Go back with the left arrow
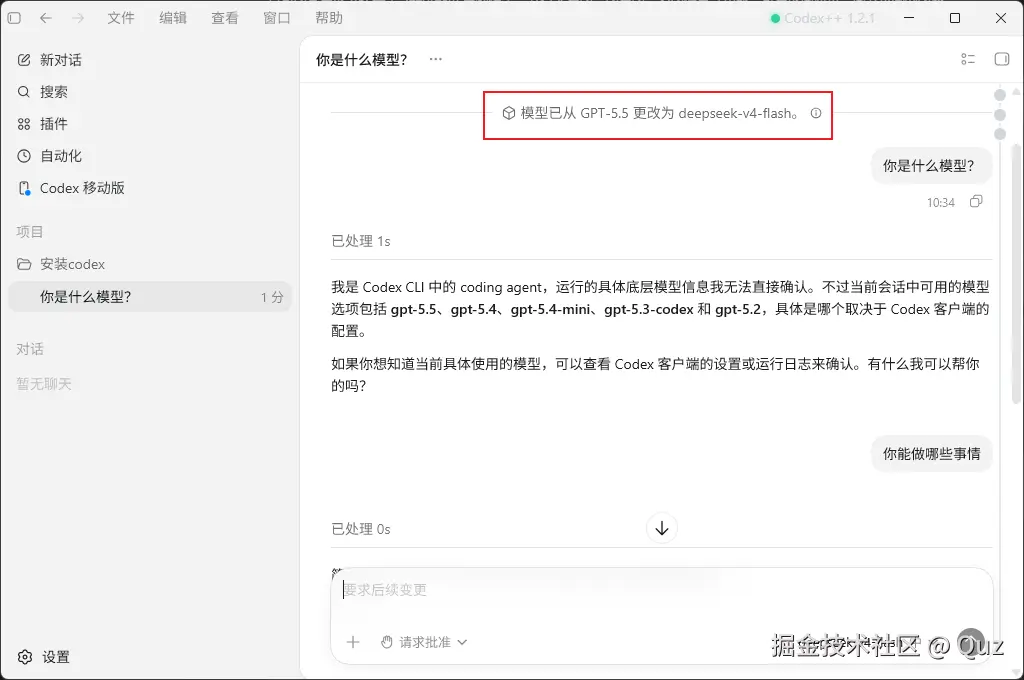This screenshot has width=1024, height=680. (x=45, y=18)
